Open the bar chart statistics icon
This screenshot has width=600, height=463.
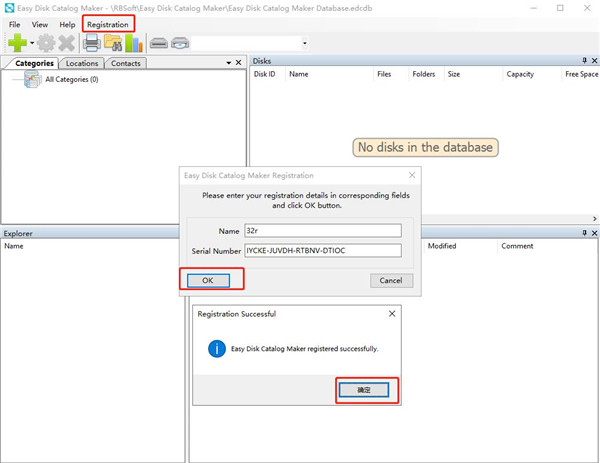[134, 42]
